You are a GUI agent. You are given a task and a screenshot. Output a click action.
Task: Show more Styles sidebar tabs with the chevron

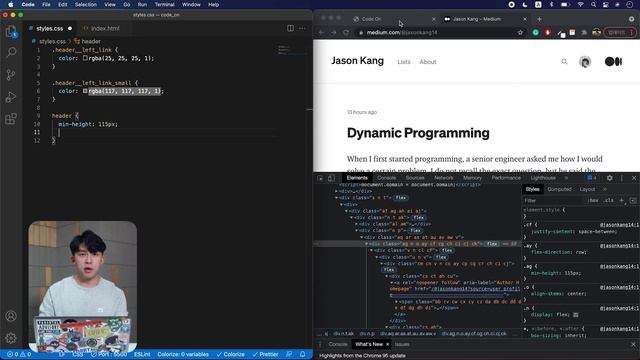(605, 189)
